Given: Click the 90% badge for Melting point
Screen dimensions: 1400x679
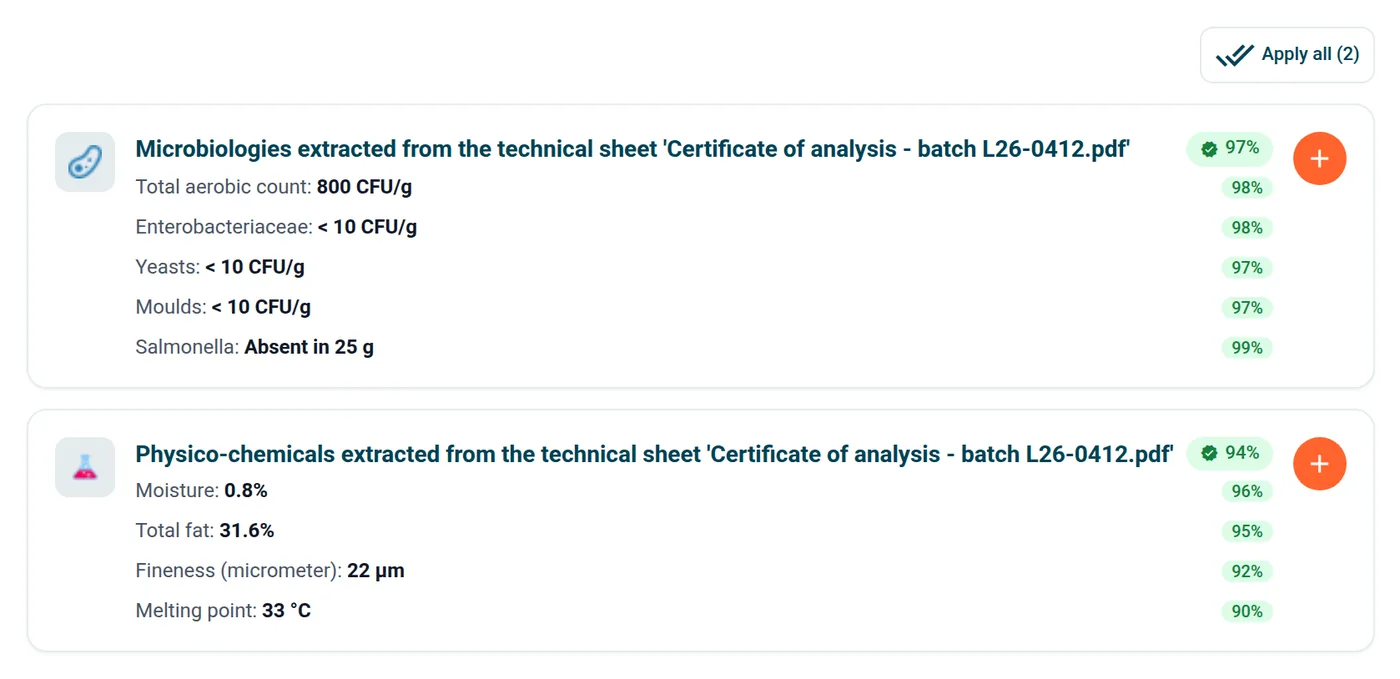Looking at the screenshot, I should pyautogui.click(x=1247, y=612).
